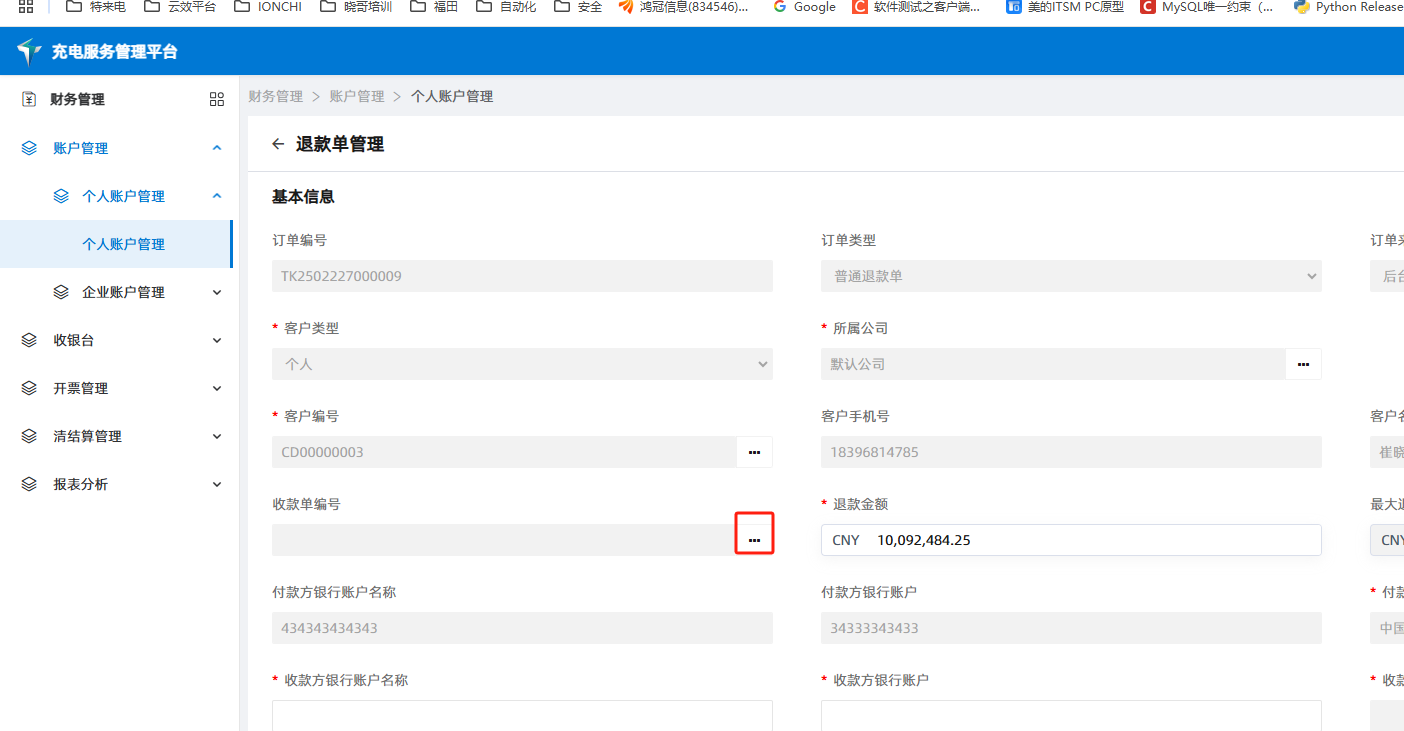1404x731 pixels.
Task: Click 账户管理 breadcrumb link
Action: [357, 96]
